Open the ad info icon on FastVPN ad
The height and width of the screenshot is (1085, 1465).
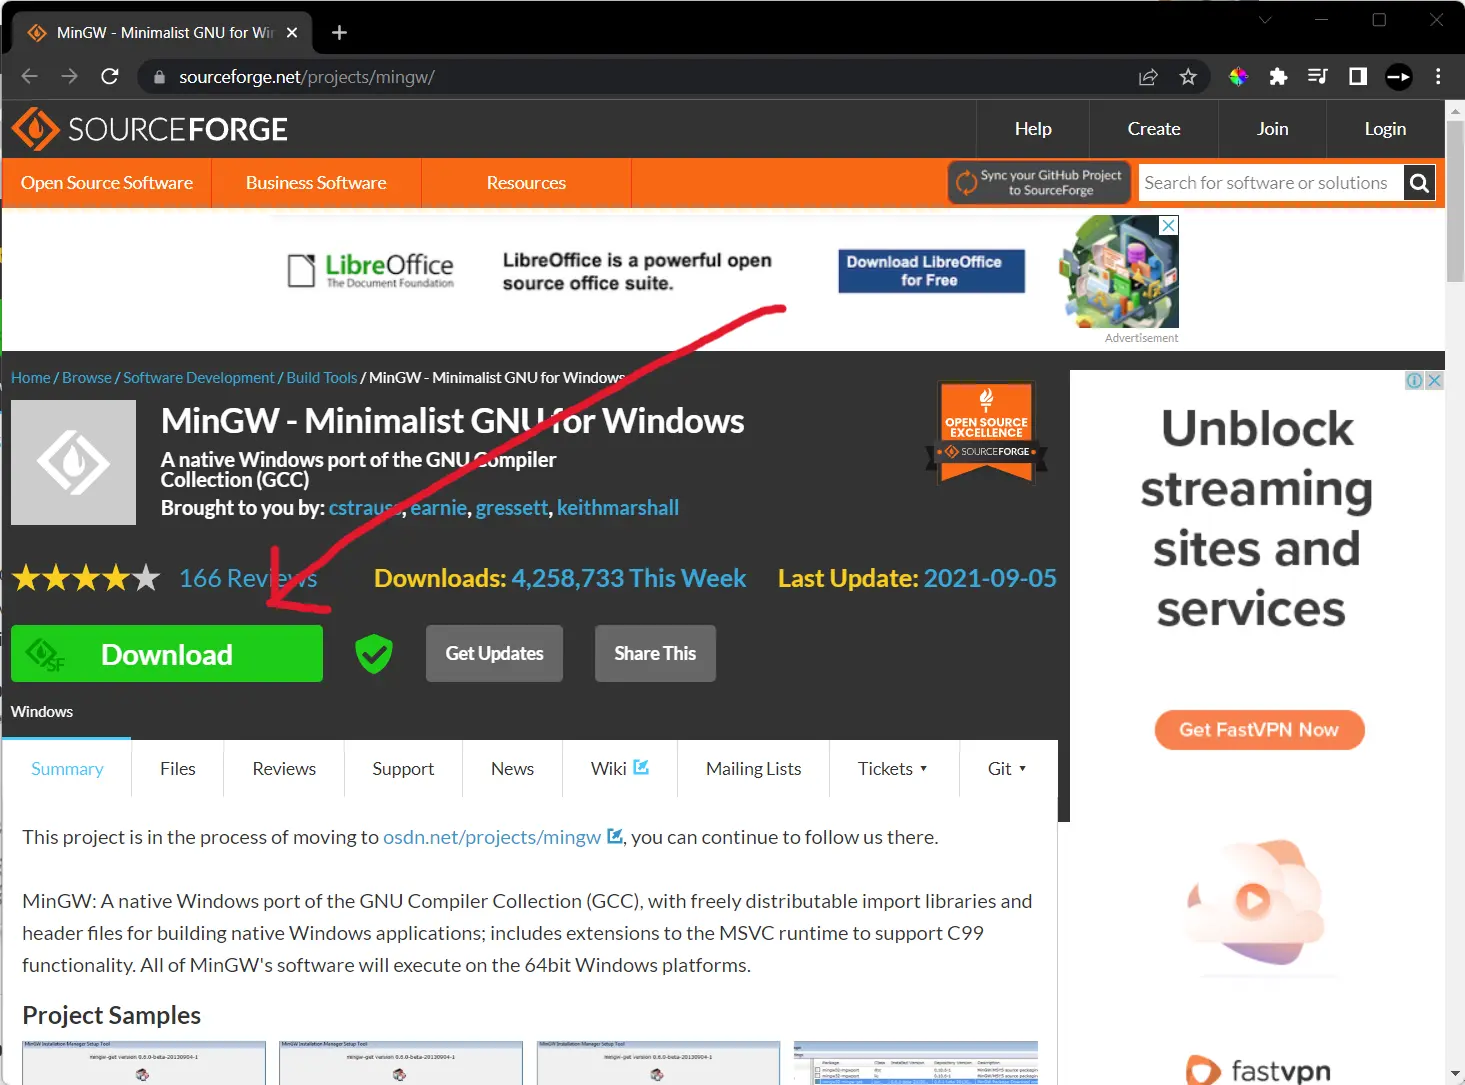click(1415, 380)
